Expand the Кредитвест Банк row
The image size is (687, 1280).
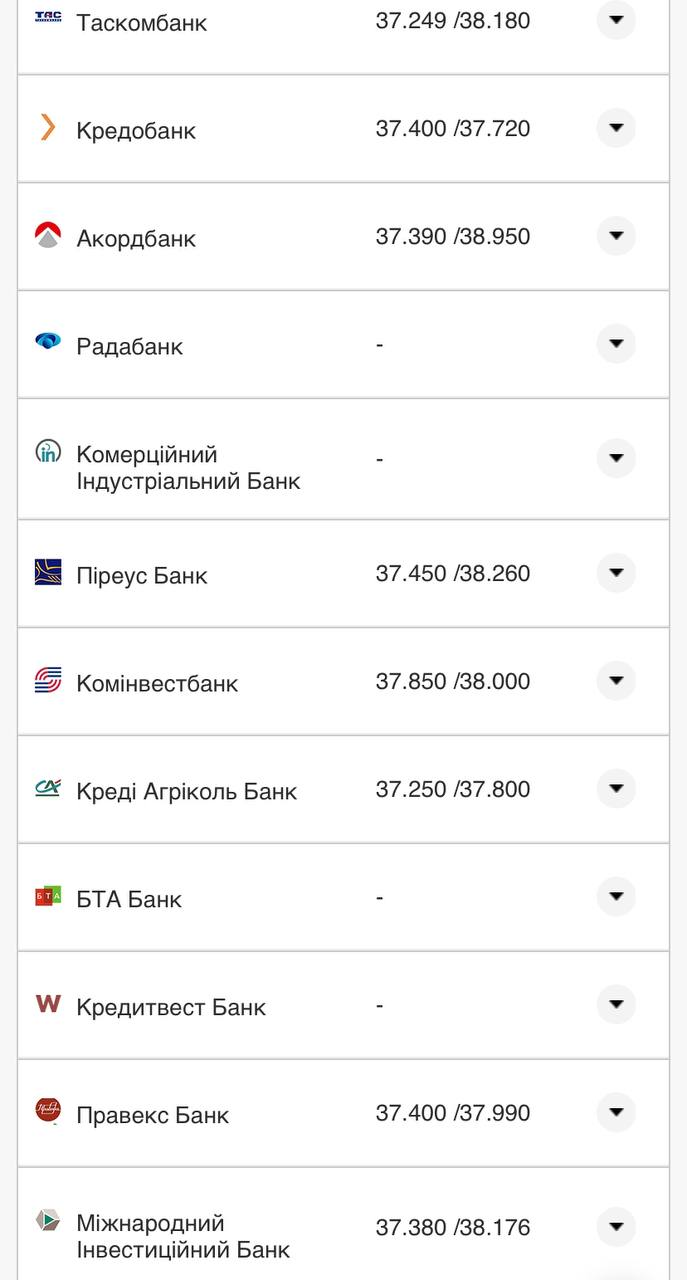(616, 1005)
